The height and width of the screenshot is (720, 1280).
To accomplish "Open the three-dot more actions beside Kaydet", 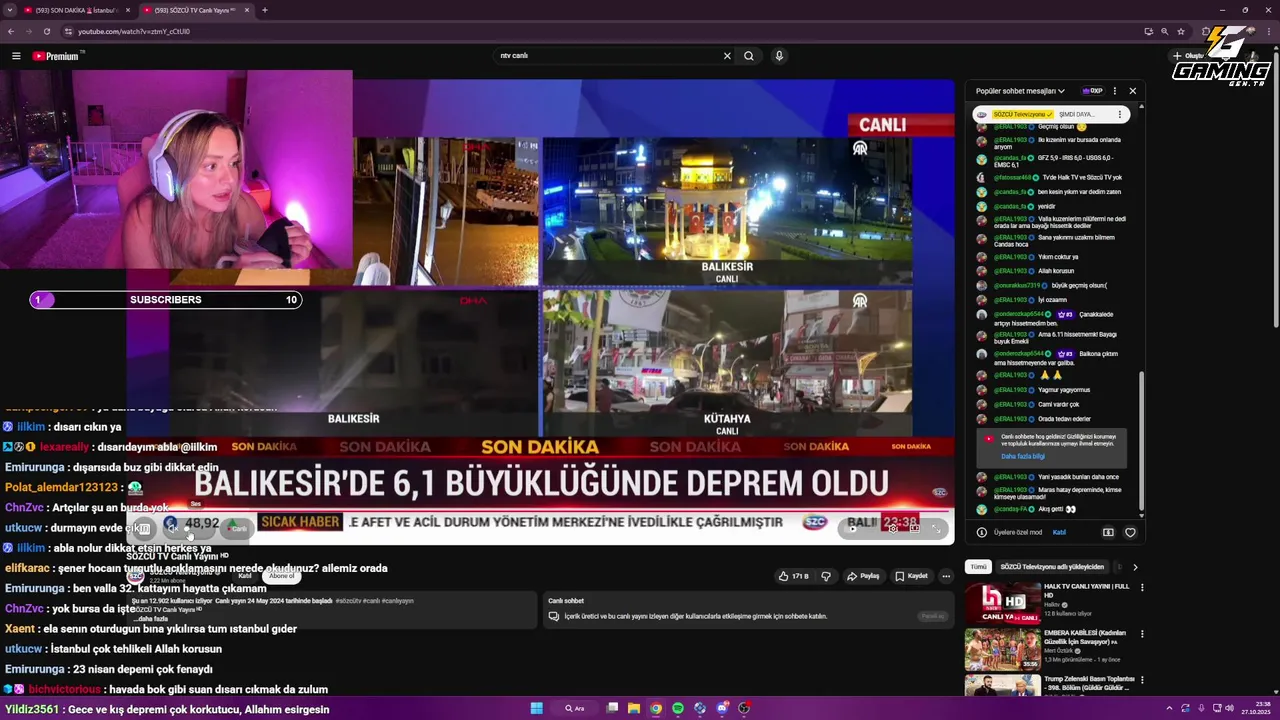I will coord(945,576).
